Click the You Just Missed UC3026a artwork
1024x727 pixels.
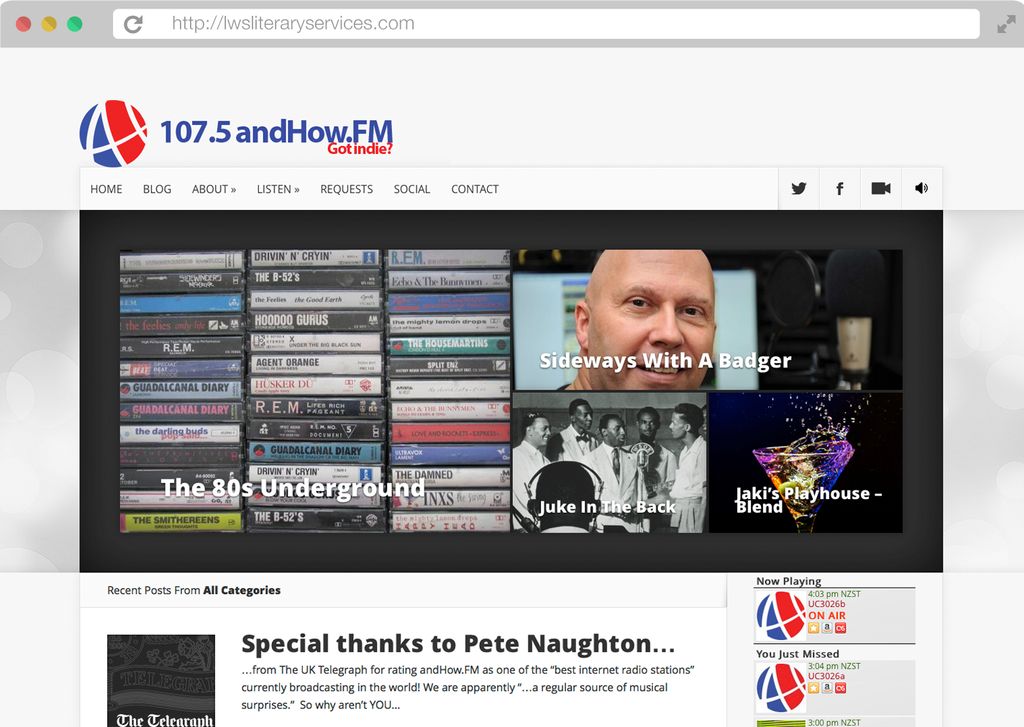coord(780,687)
